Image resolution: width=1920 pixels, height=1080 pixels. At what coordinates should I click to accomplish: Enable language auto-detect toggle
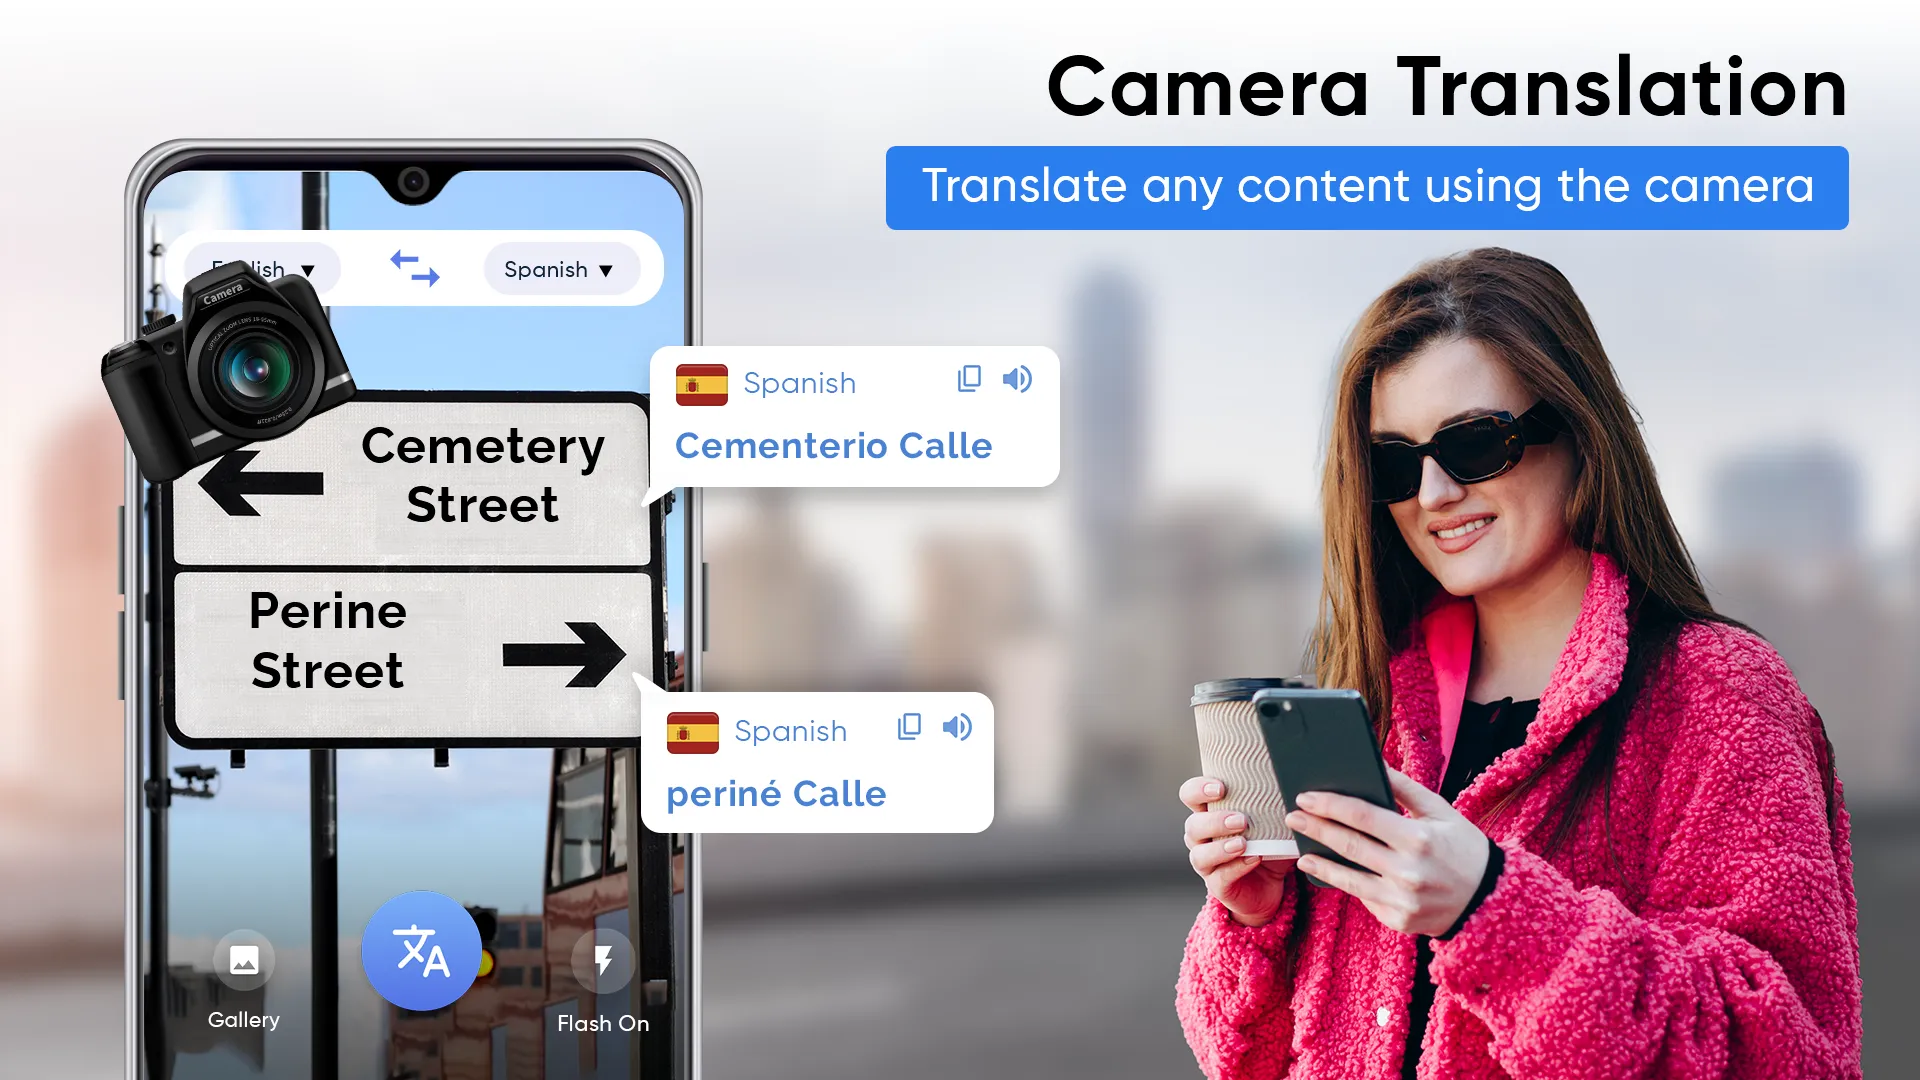click(261, 269)
